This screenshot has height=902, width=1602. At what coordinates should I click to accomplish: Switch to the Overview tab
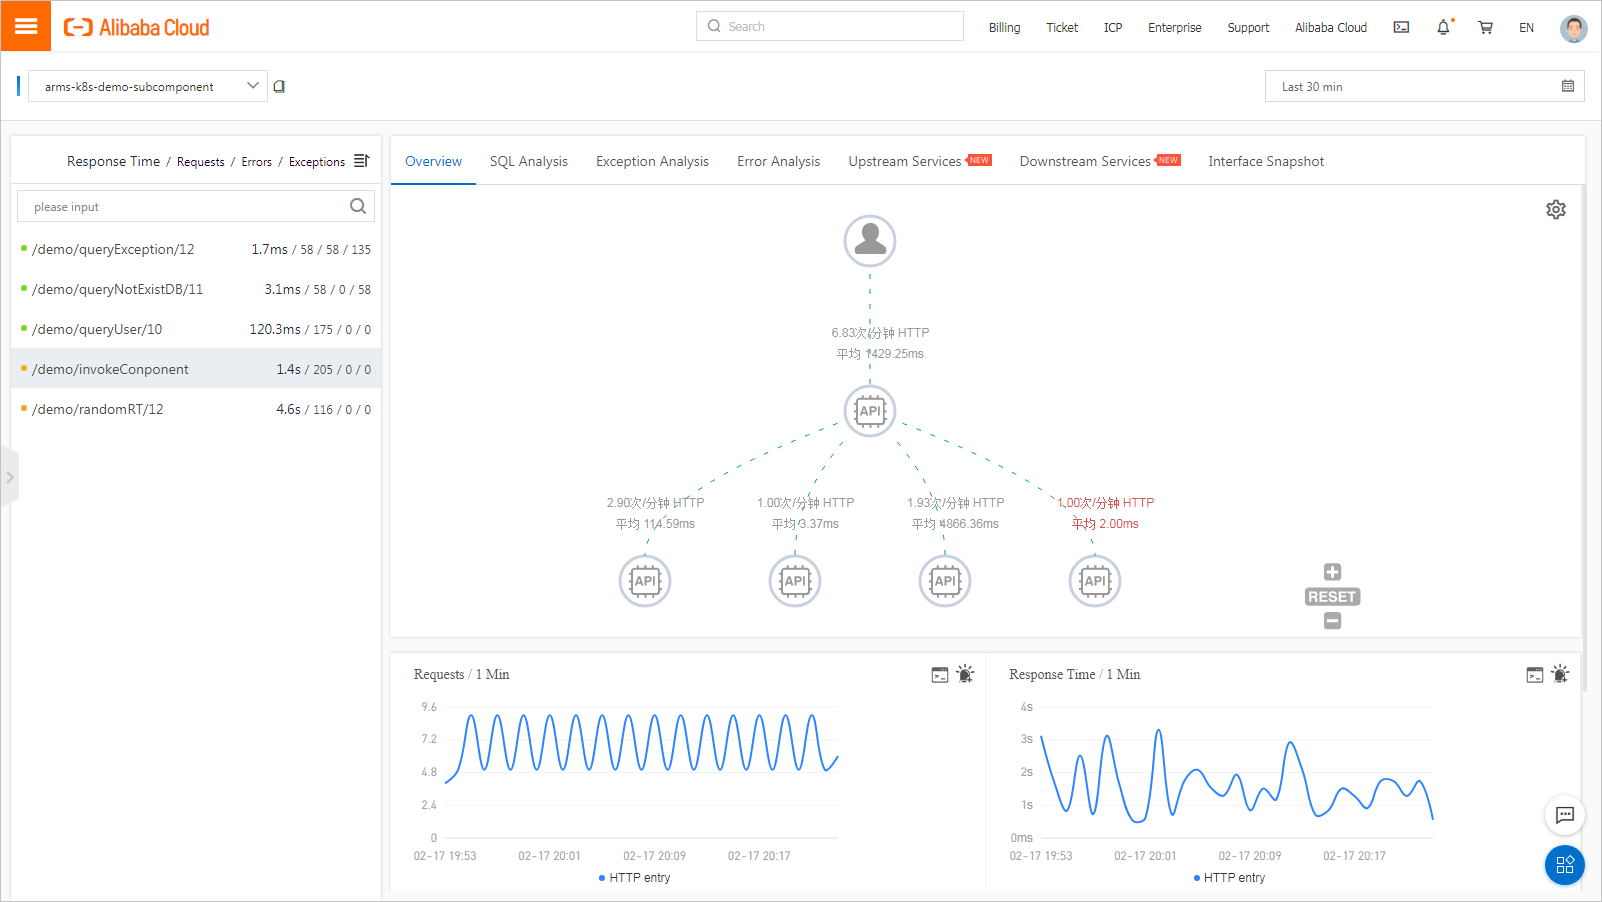coord(433,161)
